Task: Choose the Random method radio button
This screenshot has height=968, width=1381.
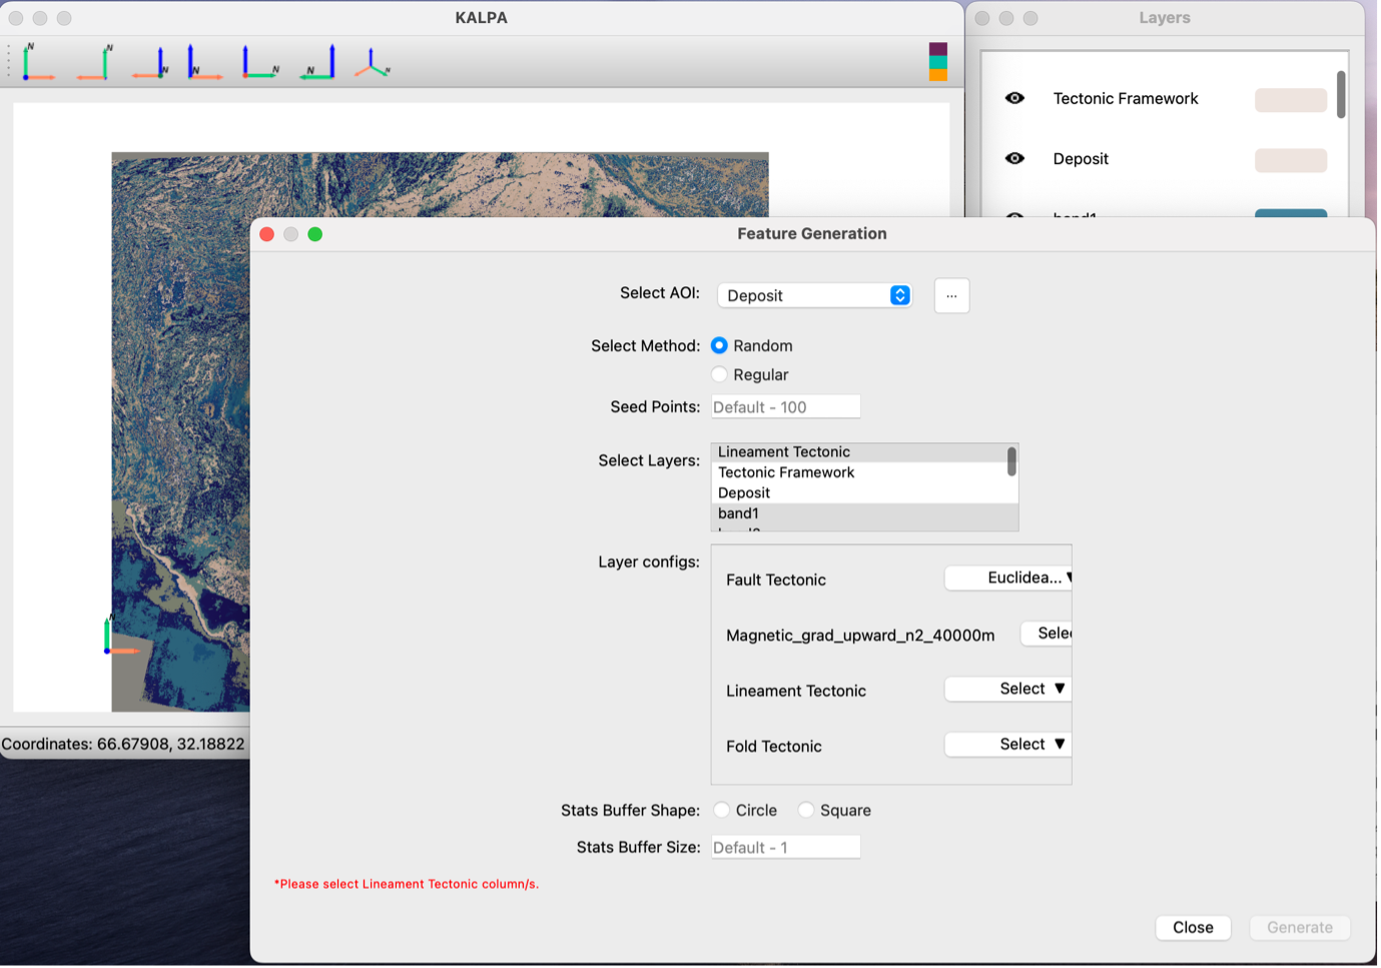Action: [x=719, y=346]
